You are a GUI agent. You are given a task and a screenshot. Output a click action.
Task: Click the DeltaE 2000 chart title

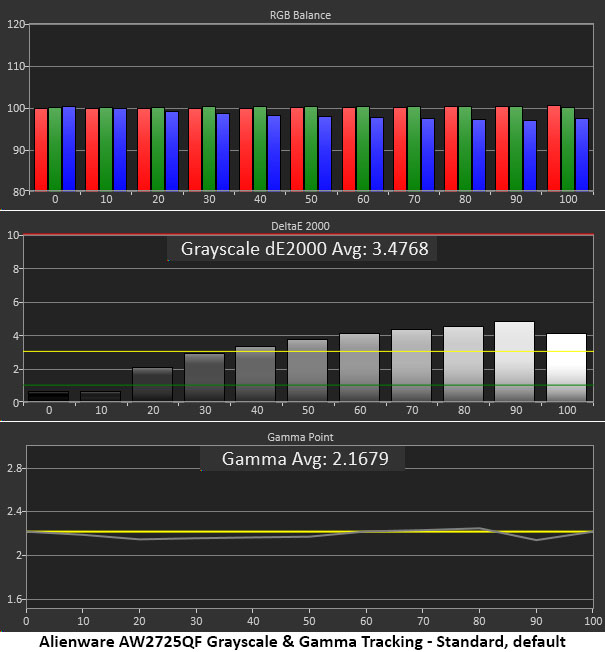pos(300,226)
